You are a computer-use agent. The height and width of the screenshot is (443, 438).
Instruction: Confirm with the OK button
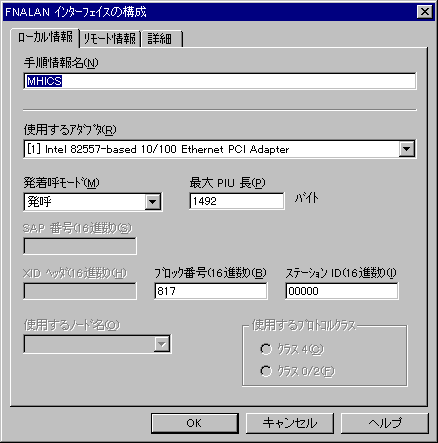point(195,423)
